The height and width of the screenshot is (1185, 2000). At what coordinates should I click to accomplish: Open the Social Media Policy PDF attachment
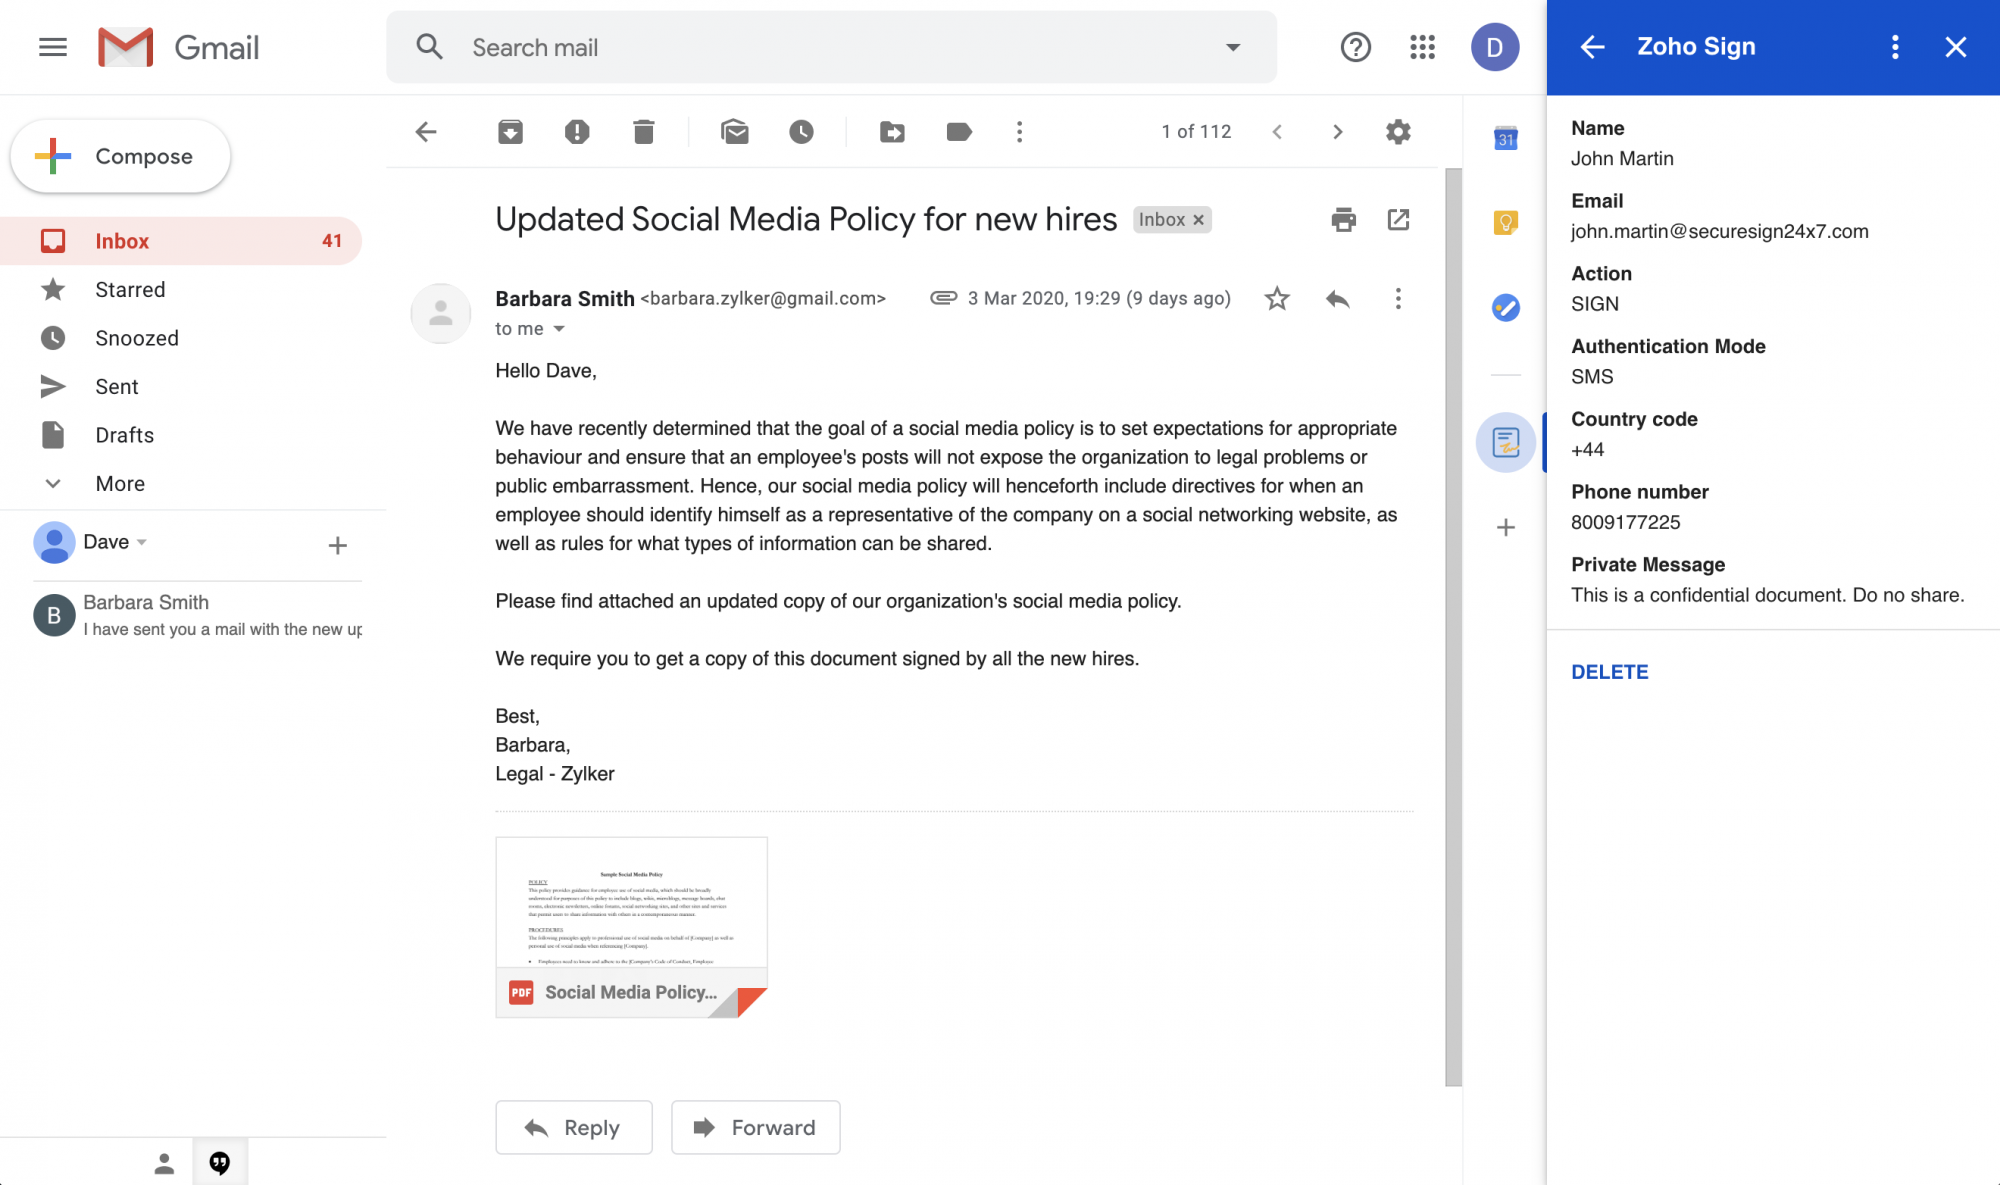[x=631, y=926]
